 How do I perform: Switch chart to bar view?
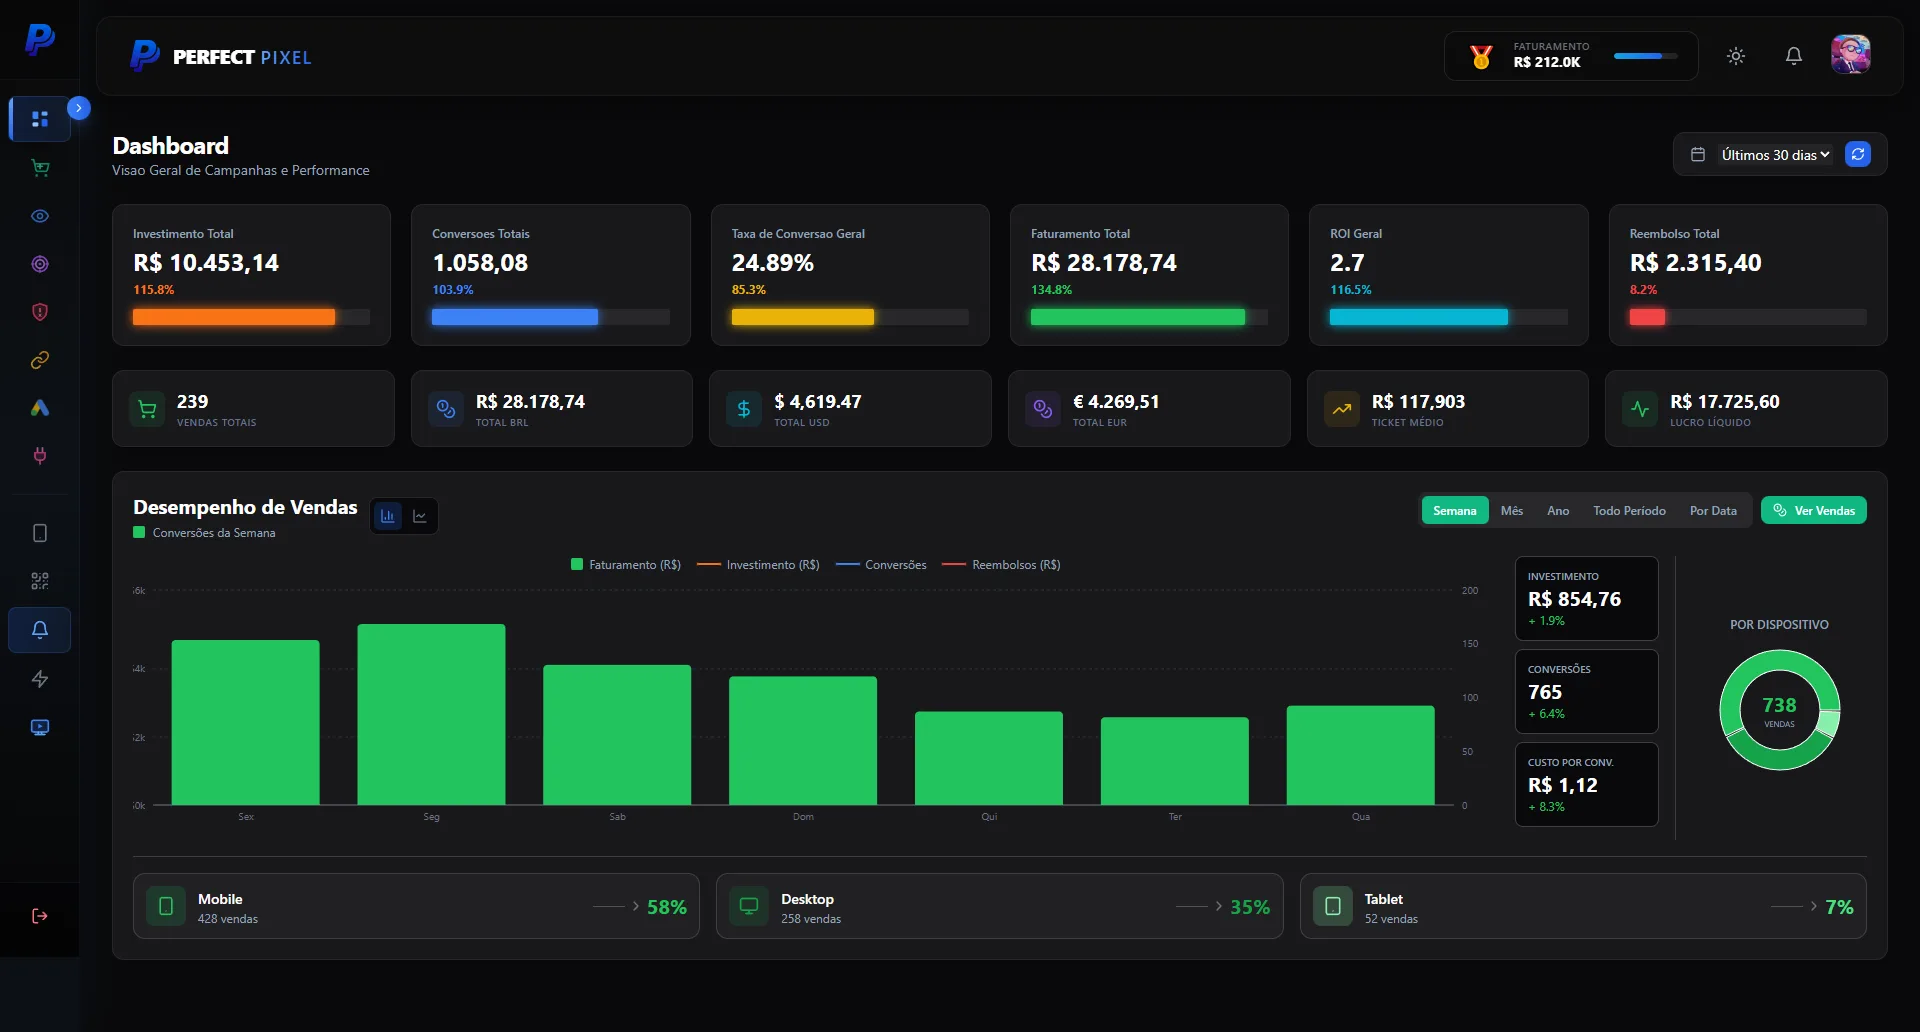click(388, 516)
